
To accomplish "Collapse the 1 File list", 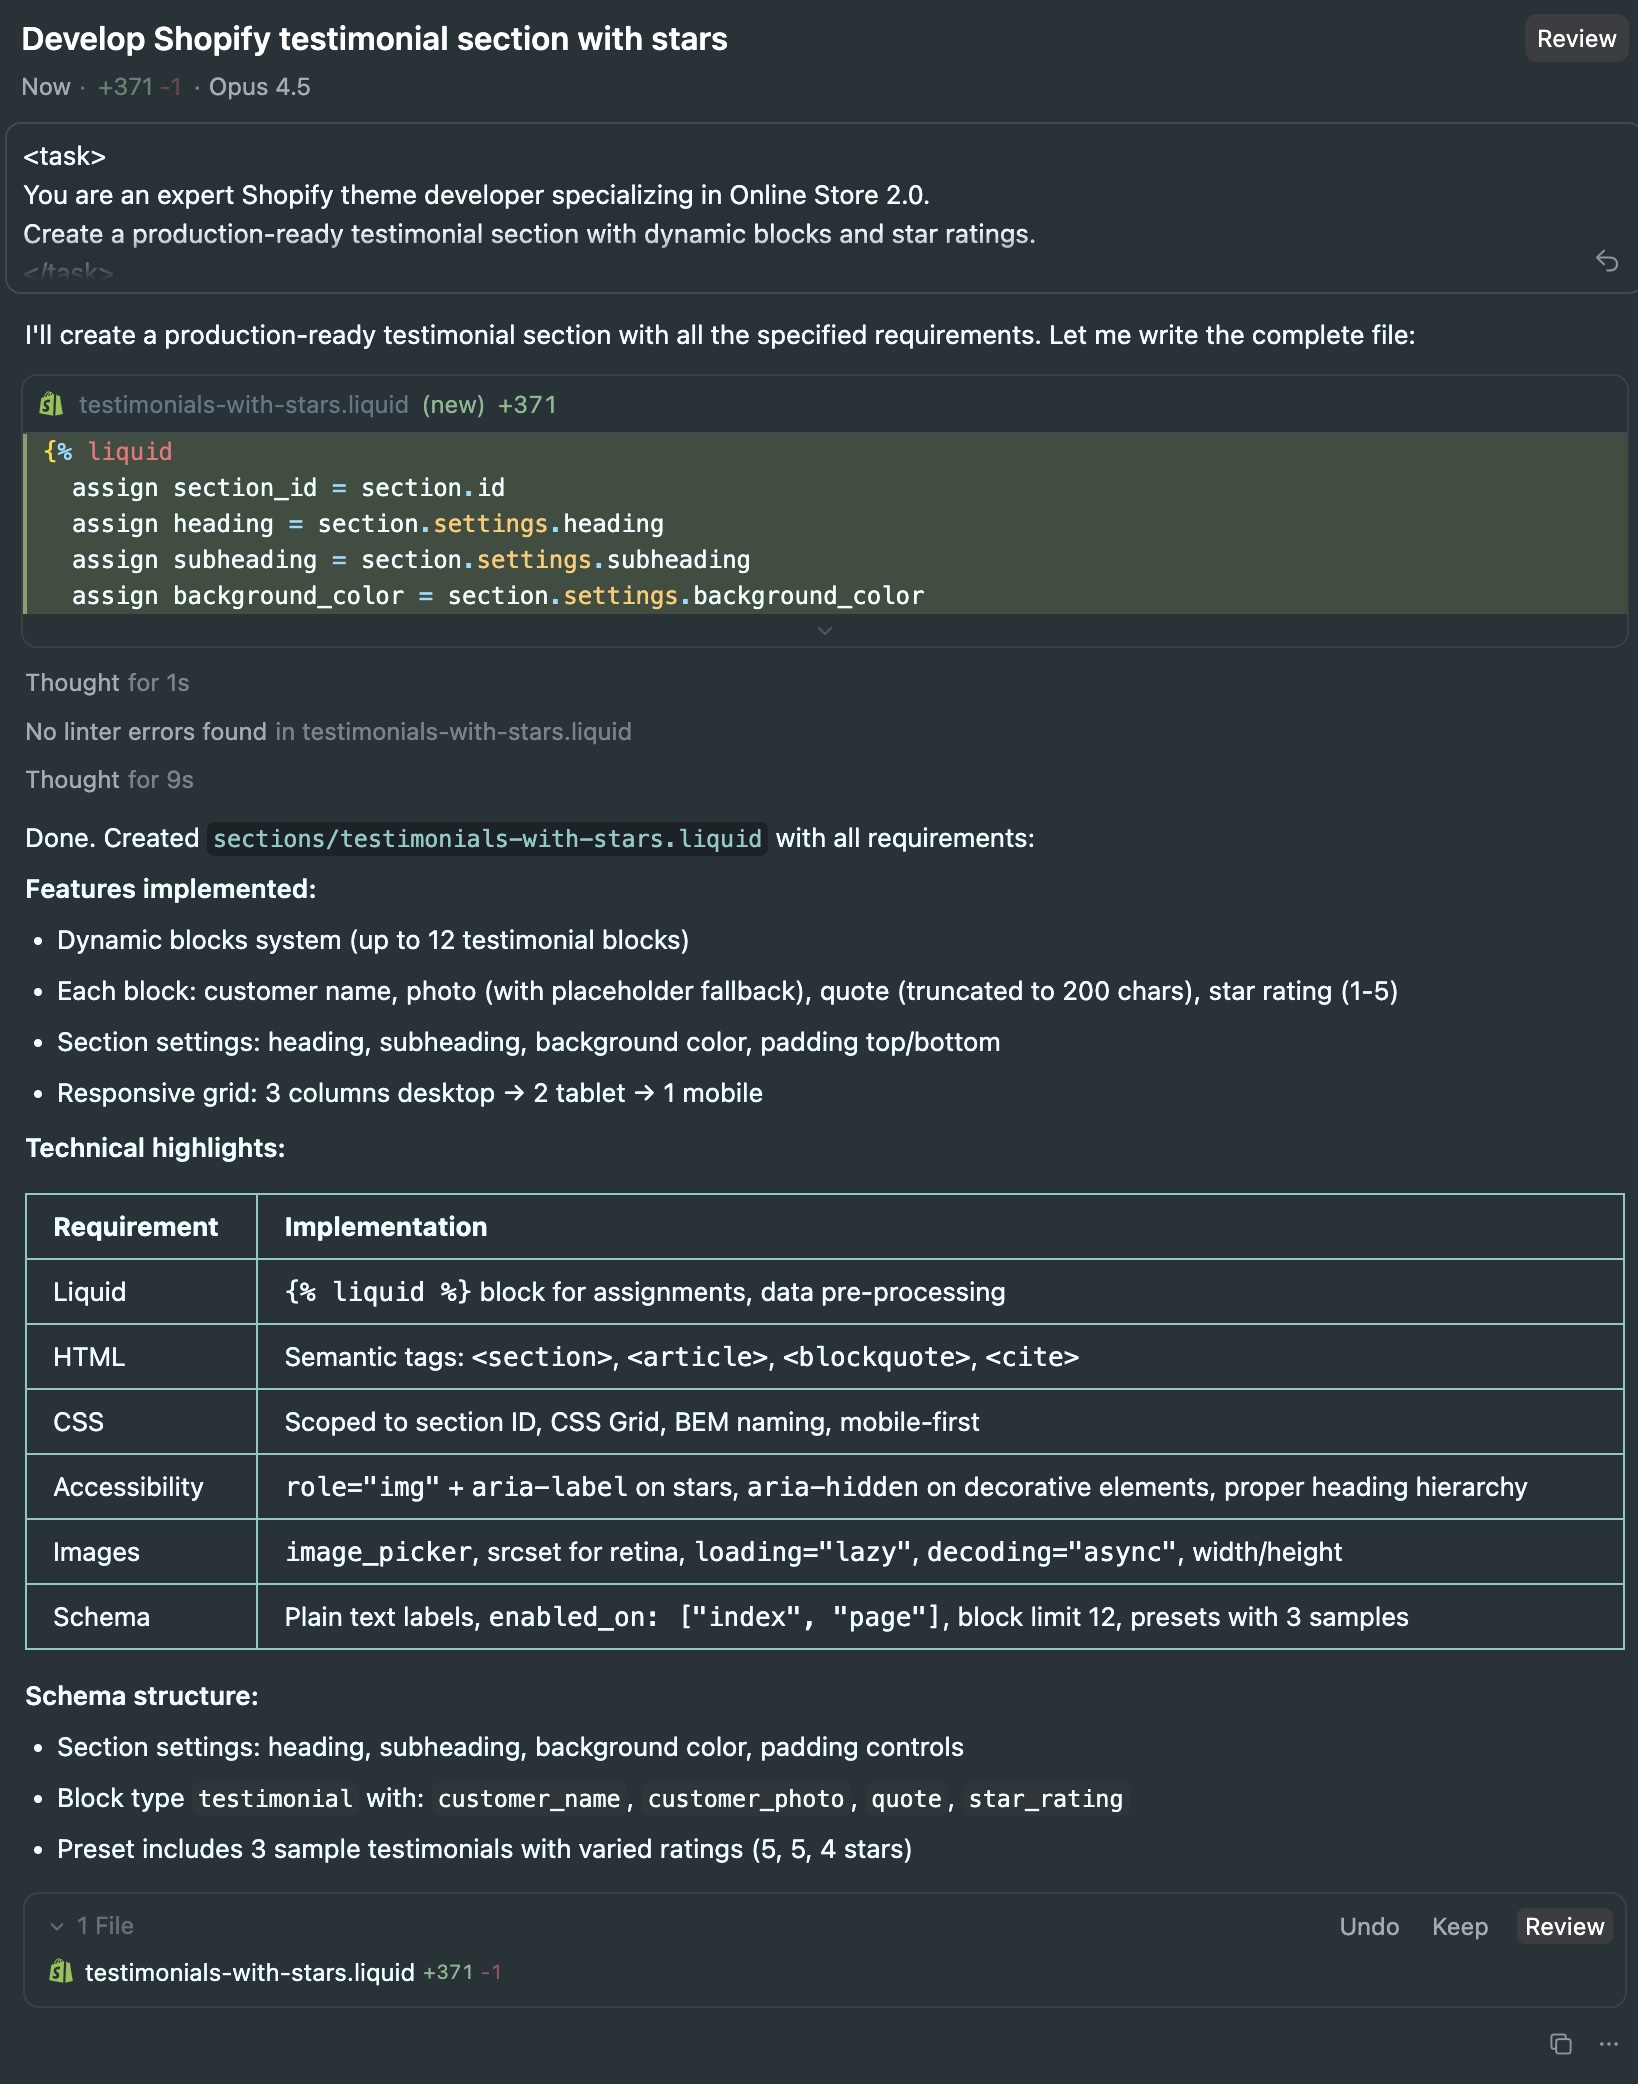I will pyautogui.click(x=58, y=1926).
